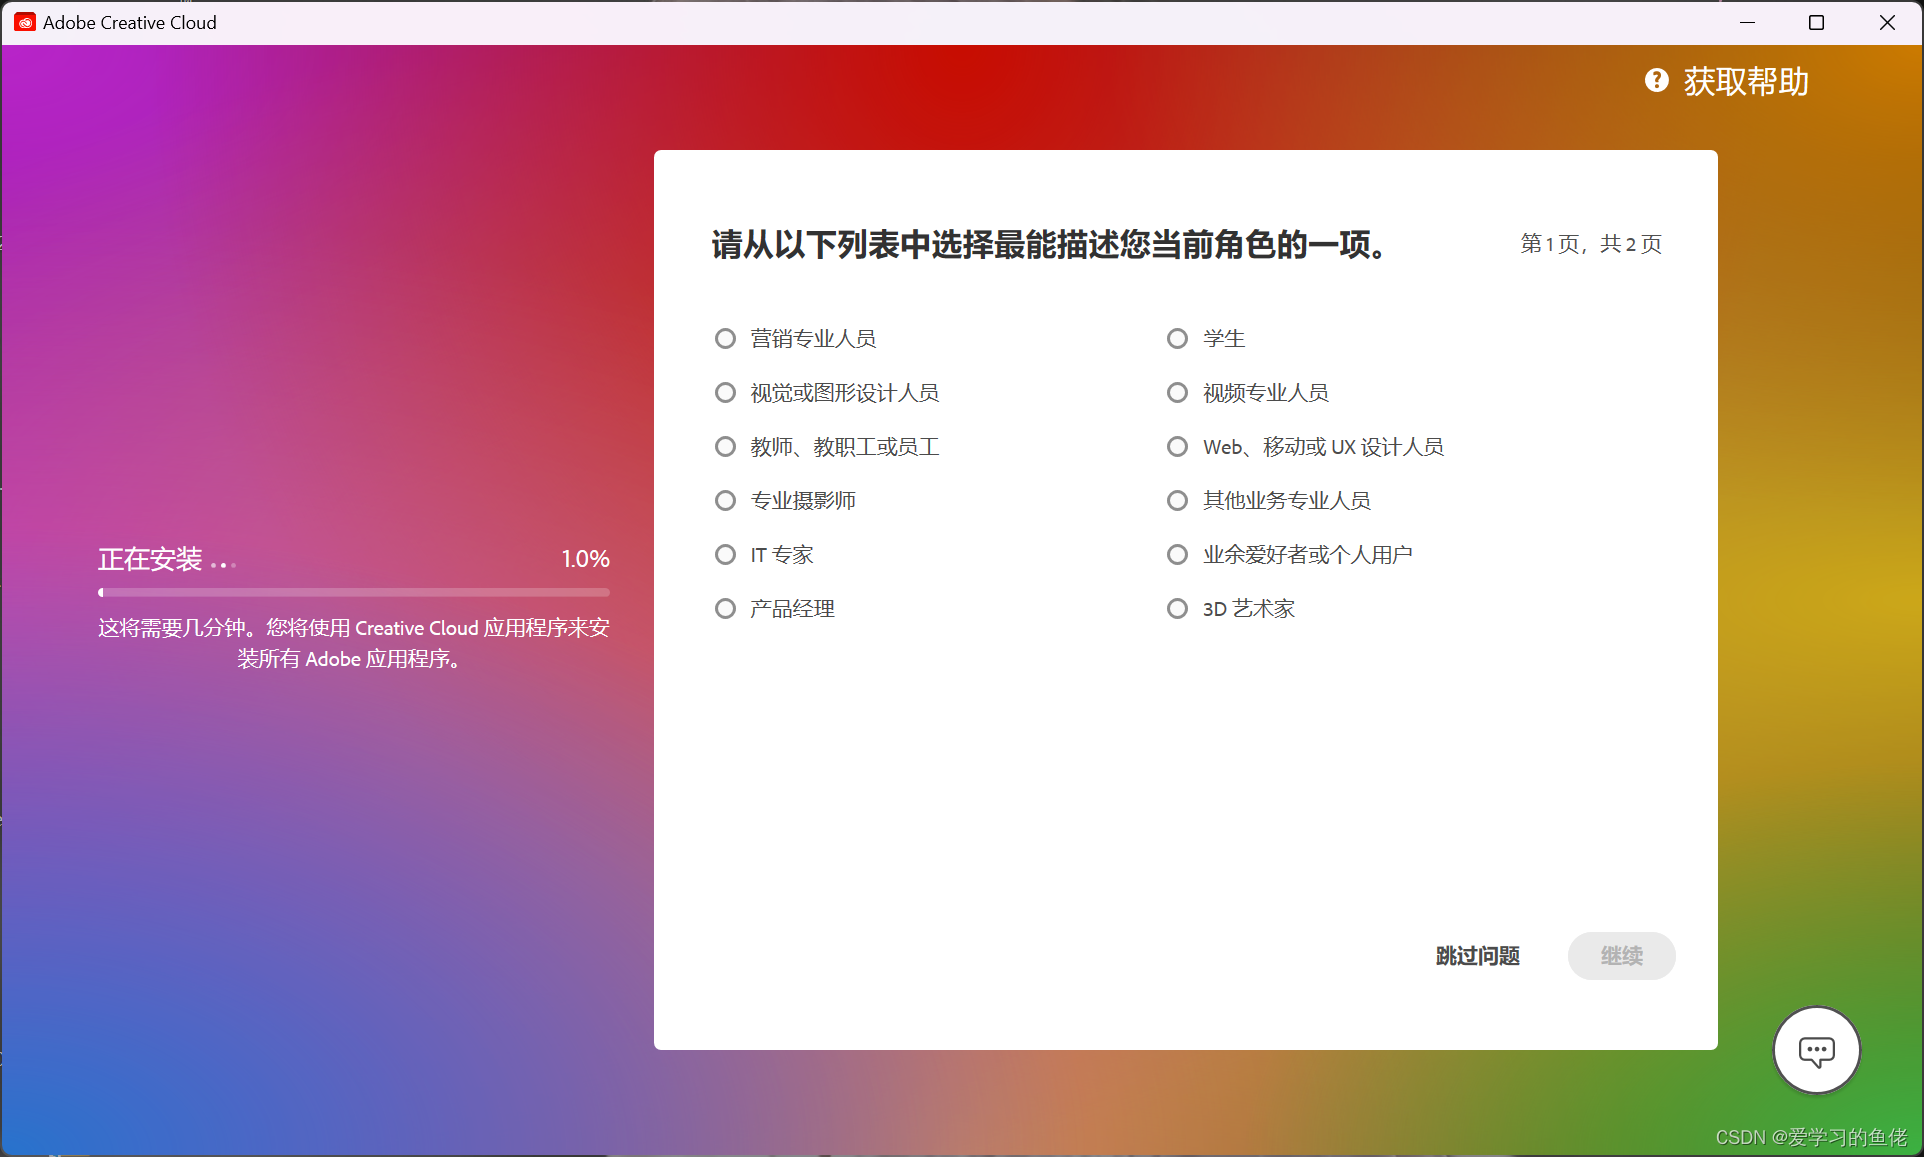This screenshot has width=1924, height=1157.
Task: Click the Adobe Creative Cloud logo icon
Action: point(25,22)
